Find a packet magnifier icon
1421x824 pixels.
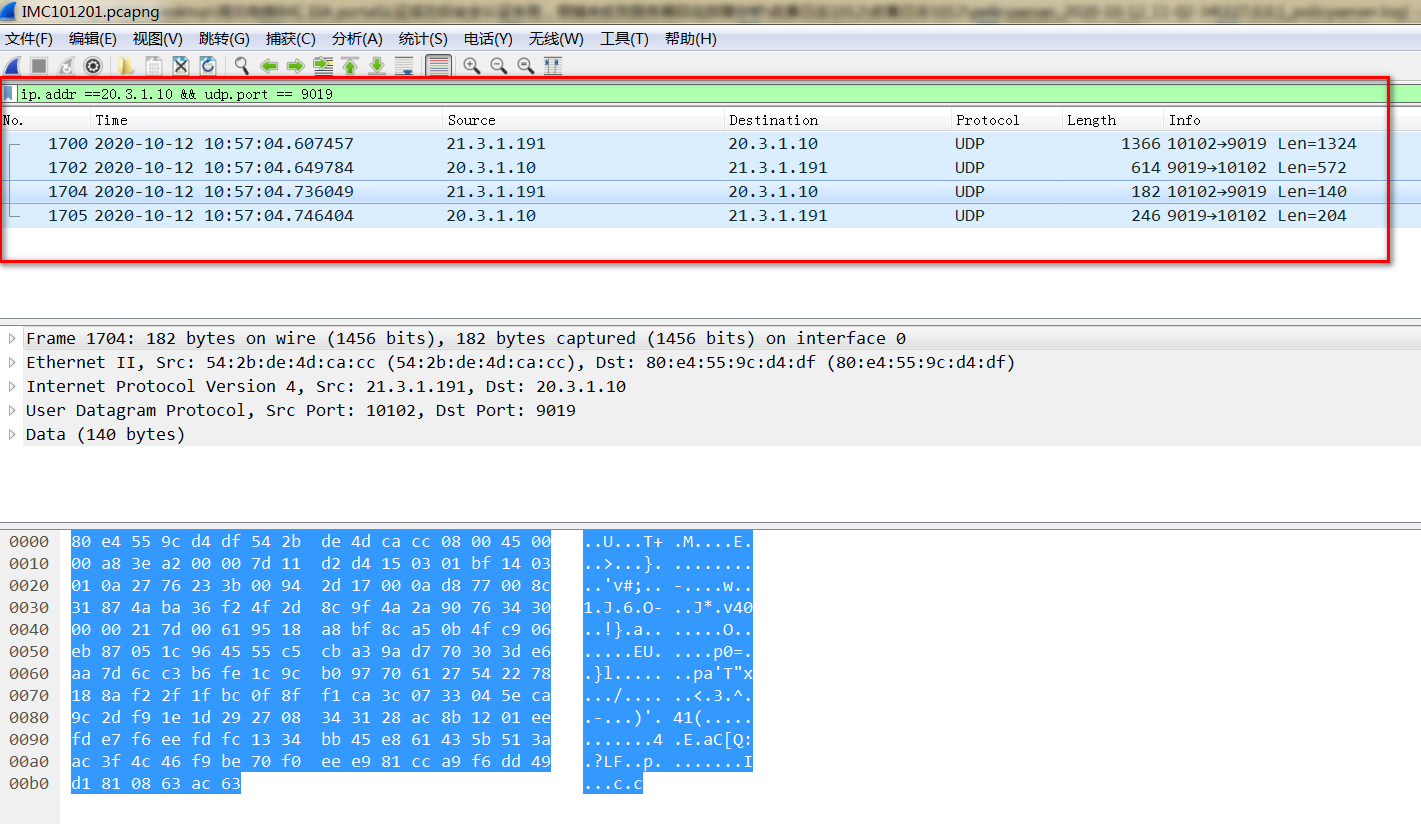tap(241, 66)
